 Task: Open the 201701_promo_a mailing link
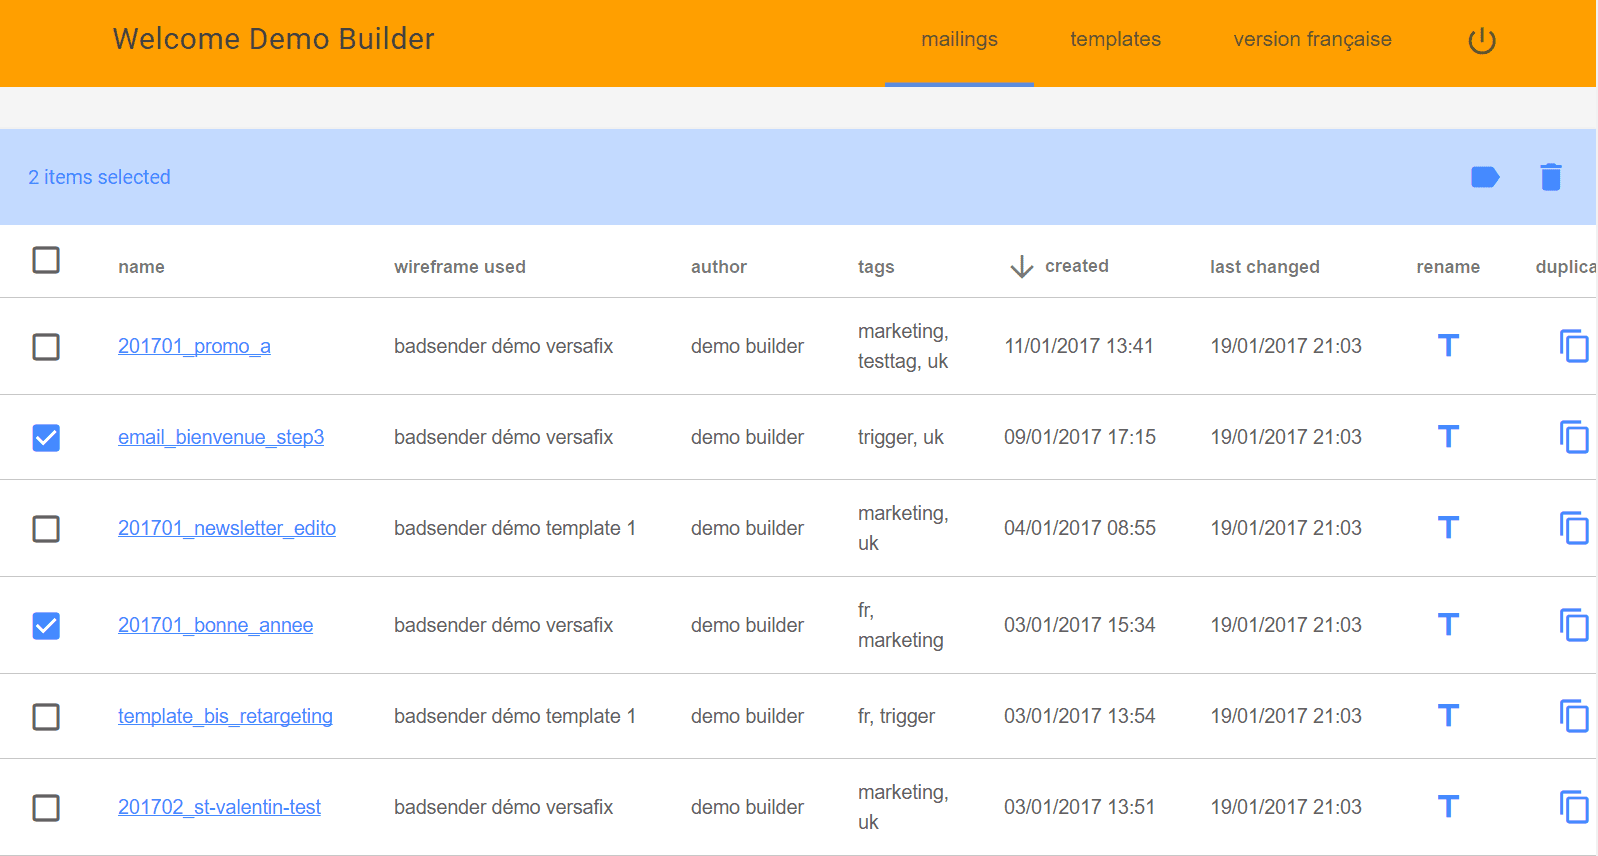coord(194,346)
